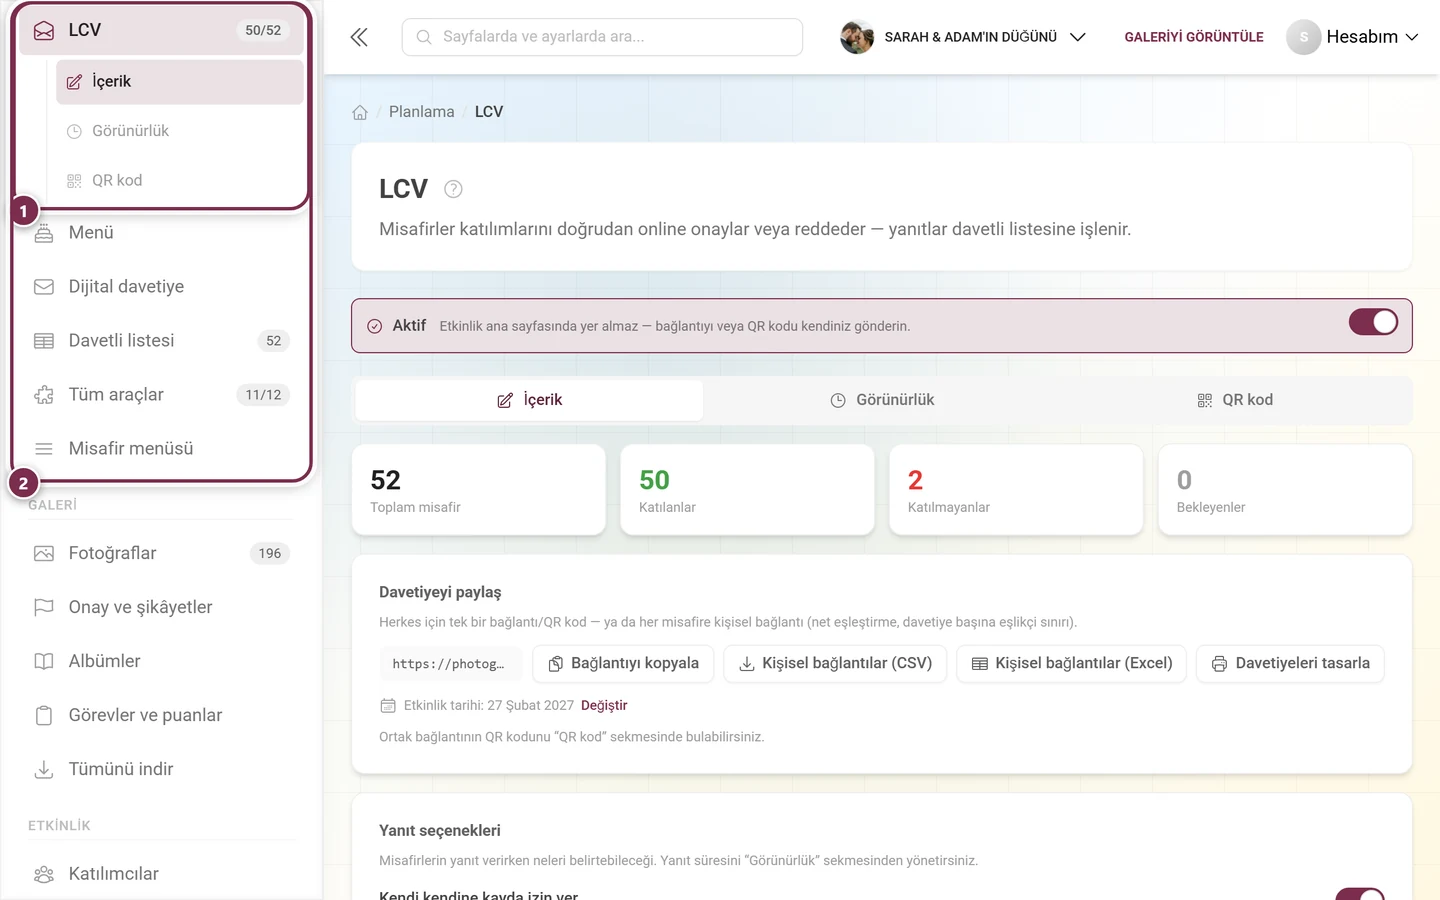Open Katılımcılar in sidebar

[x=160, y=873]
